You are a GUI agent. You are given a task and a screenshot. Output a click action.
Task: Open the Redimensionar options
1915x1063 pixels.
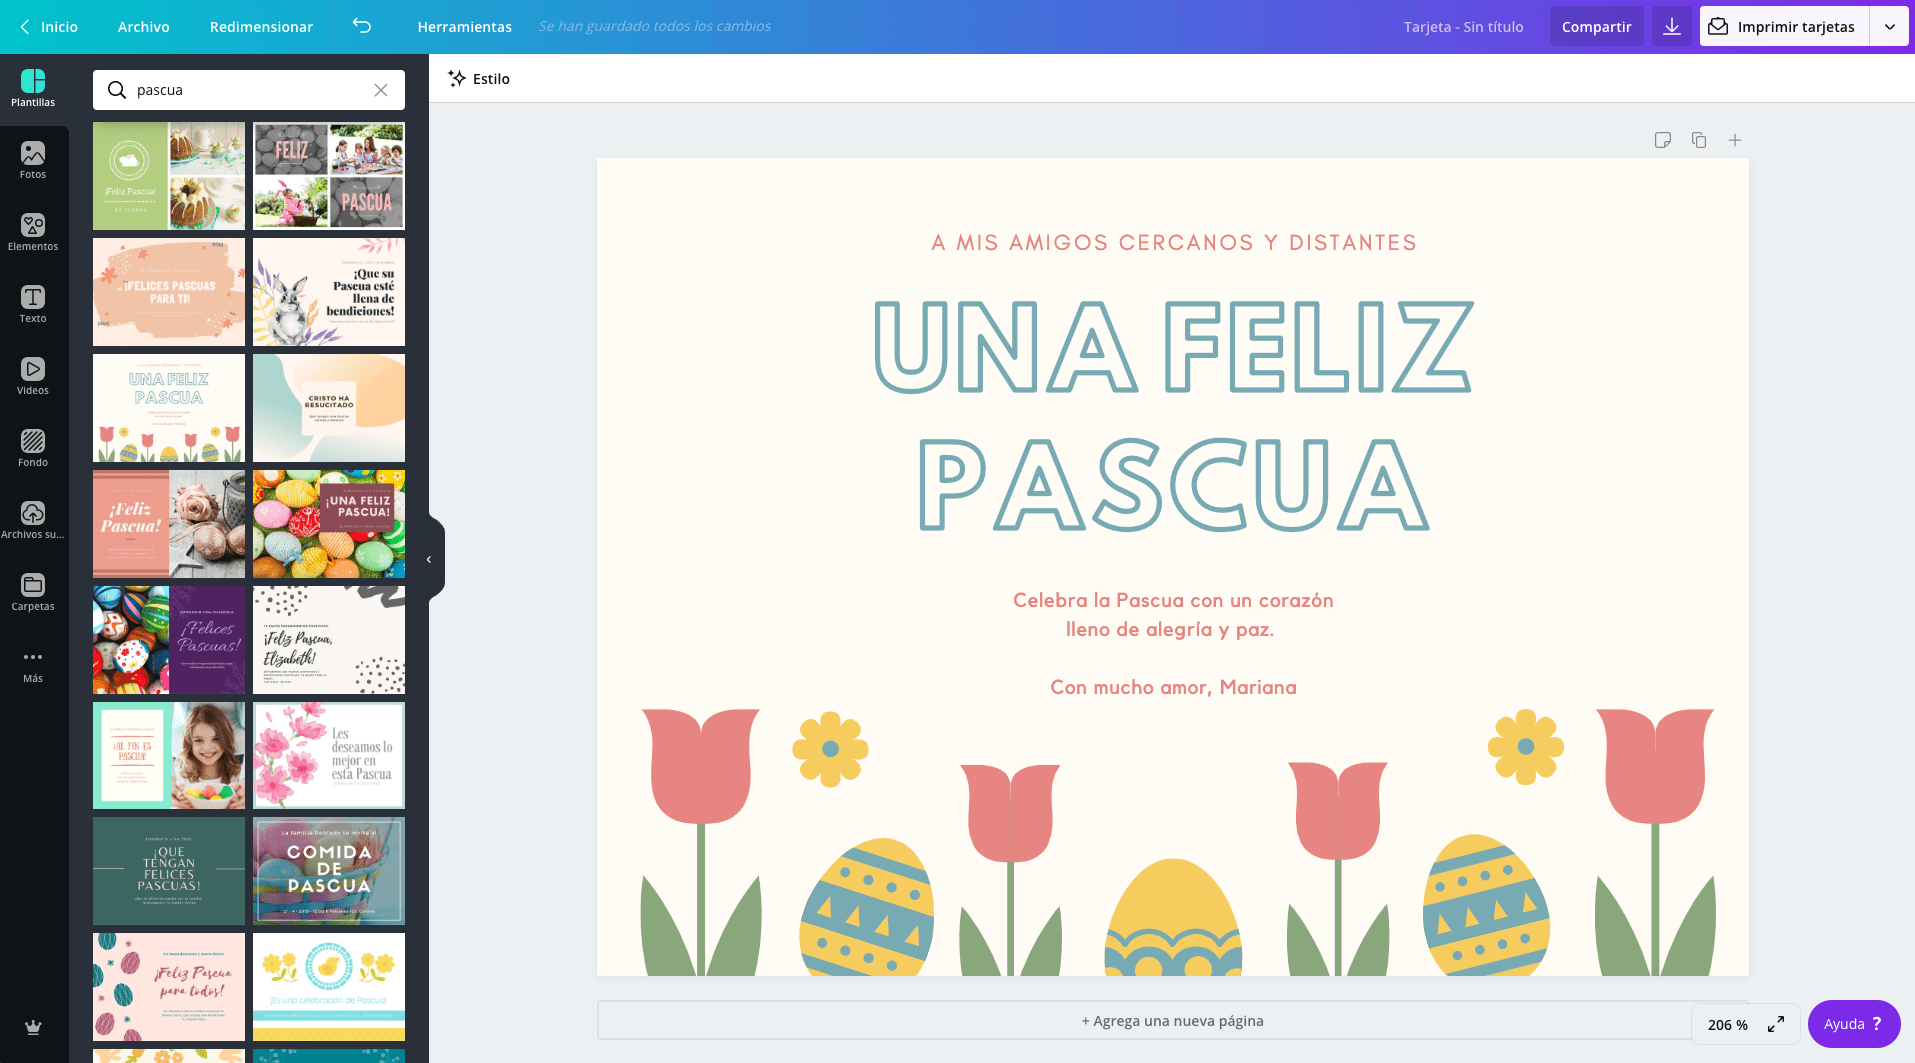(261, 27)
